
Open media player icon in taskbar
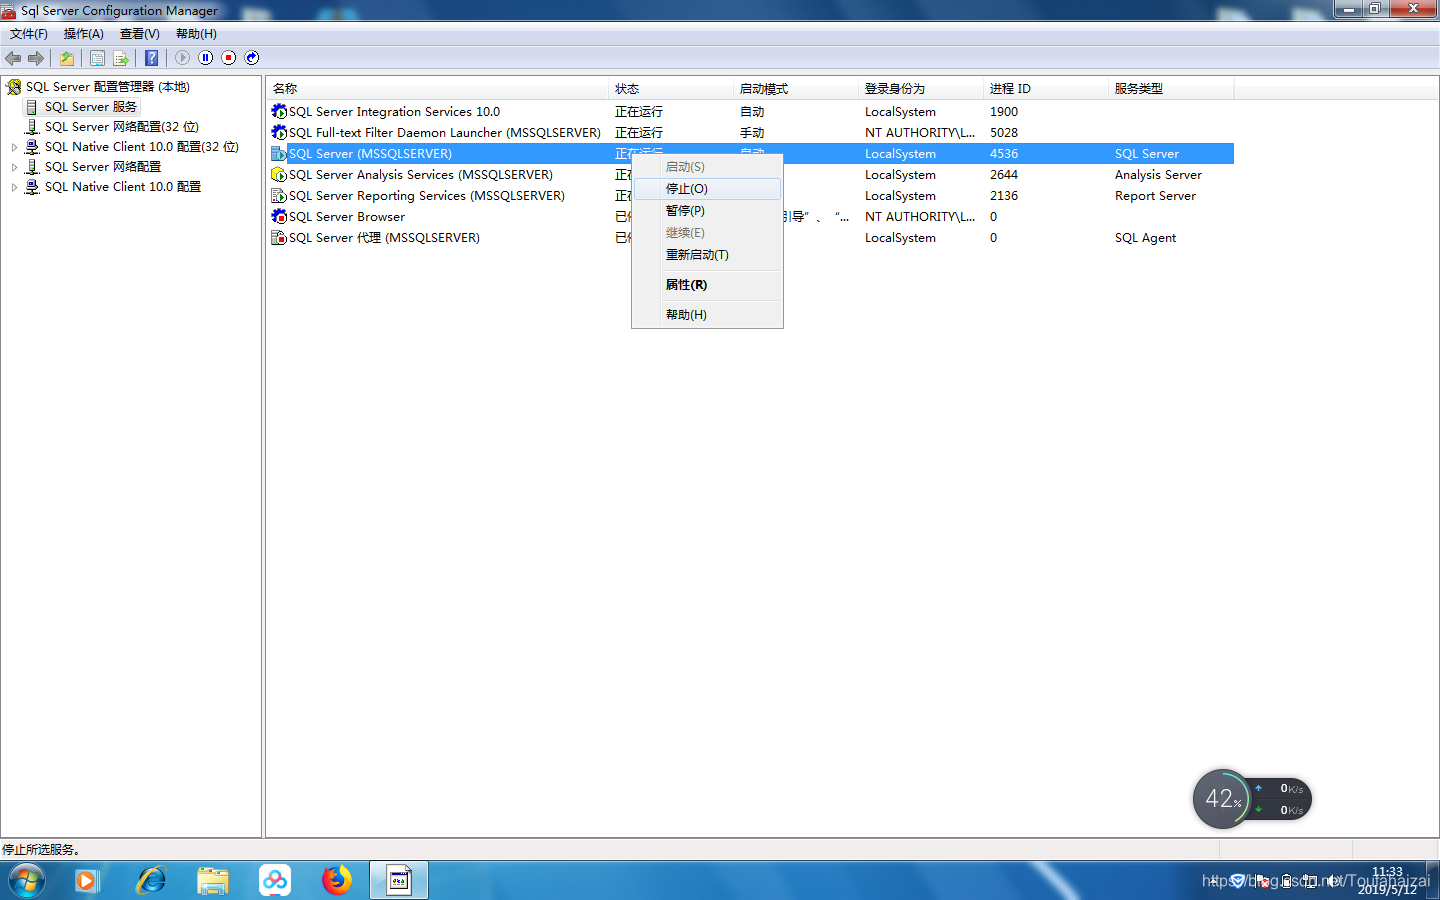(x=88, y=881)
